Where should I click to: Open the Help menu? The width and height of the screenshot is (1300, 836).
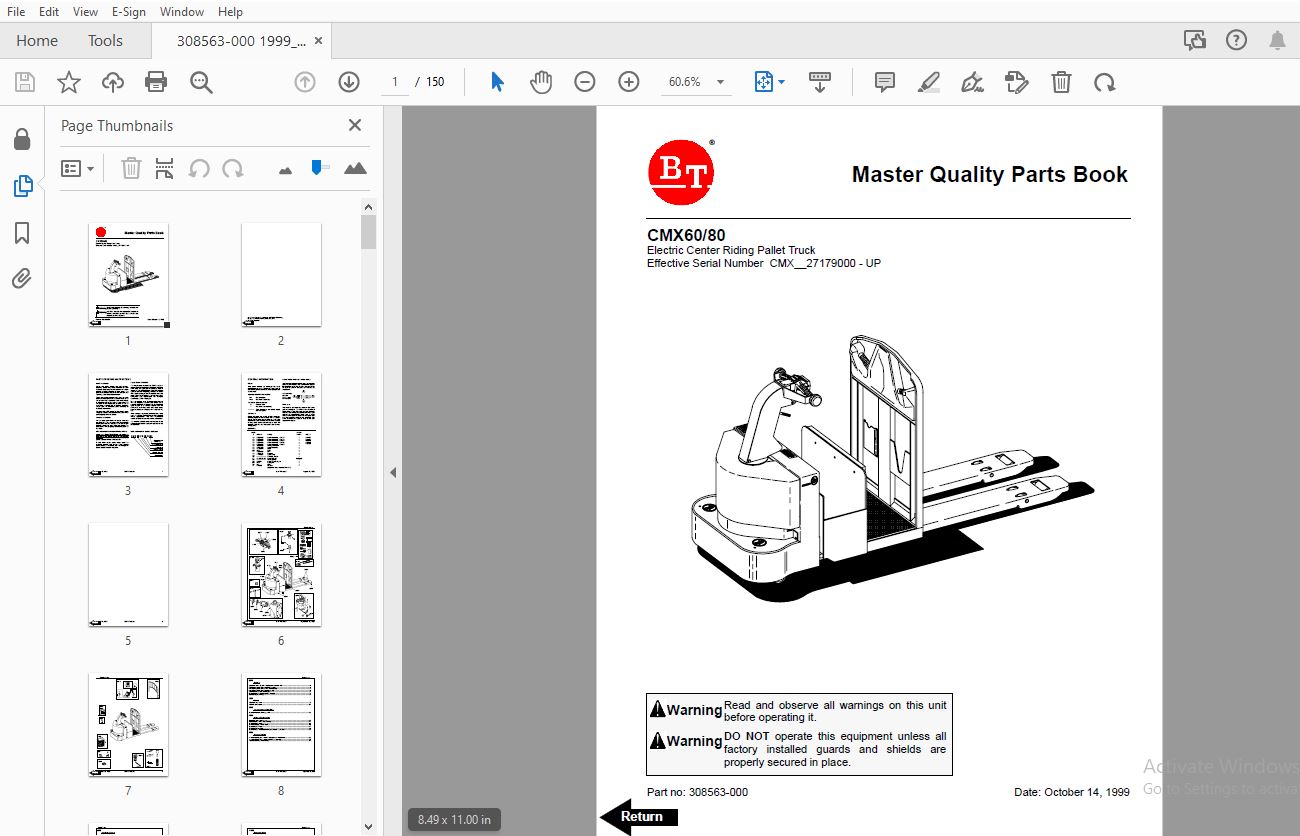[230, 11]
